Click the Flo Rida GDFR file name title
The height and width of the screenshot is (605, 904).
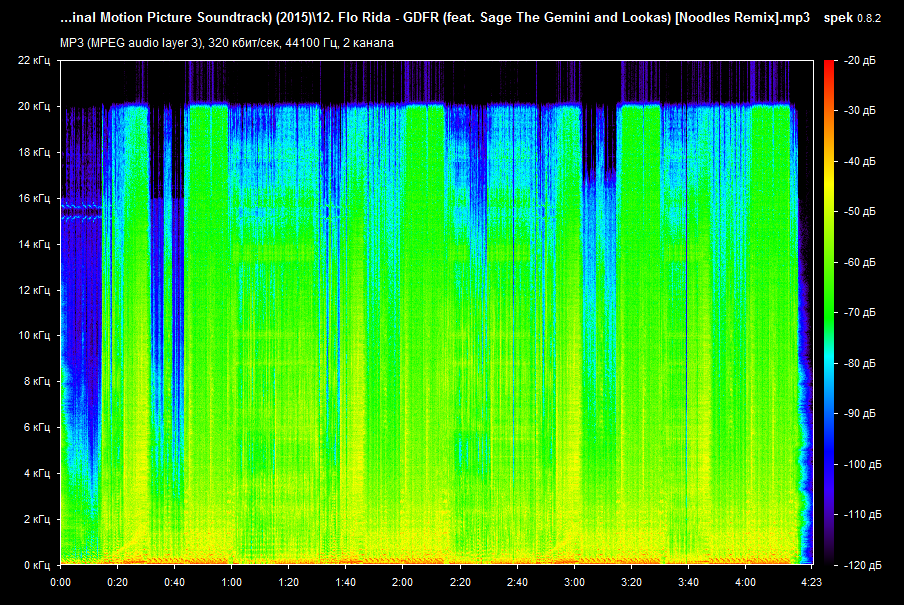(434, 20)
